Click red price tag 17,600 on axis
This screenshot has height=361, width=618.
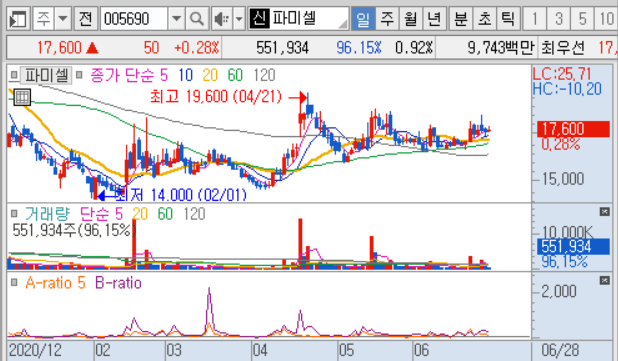(573, 129)
